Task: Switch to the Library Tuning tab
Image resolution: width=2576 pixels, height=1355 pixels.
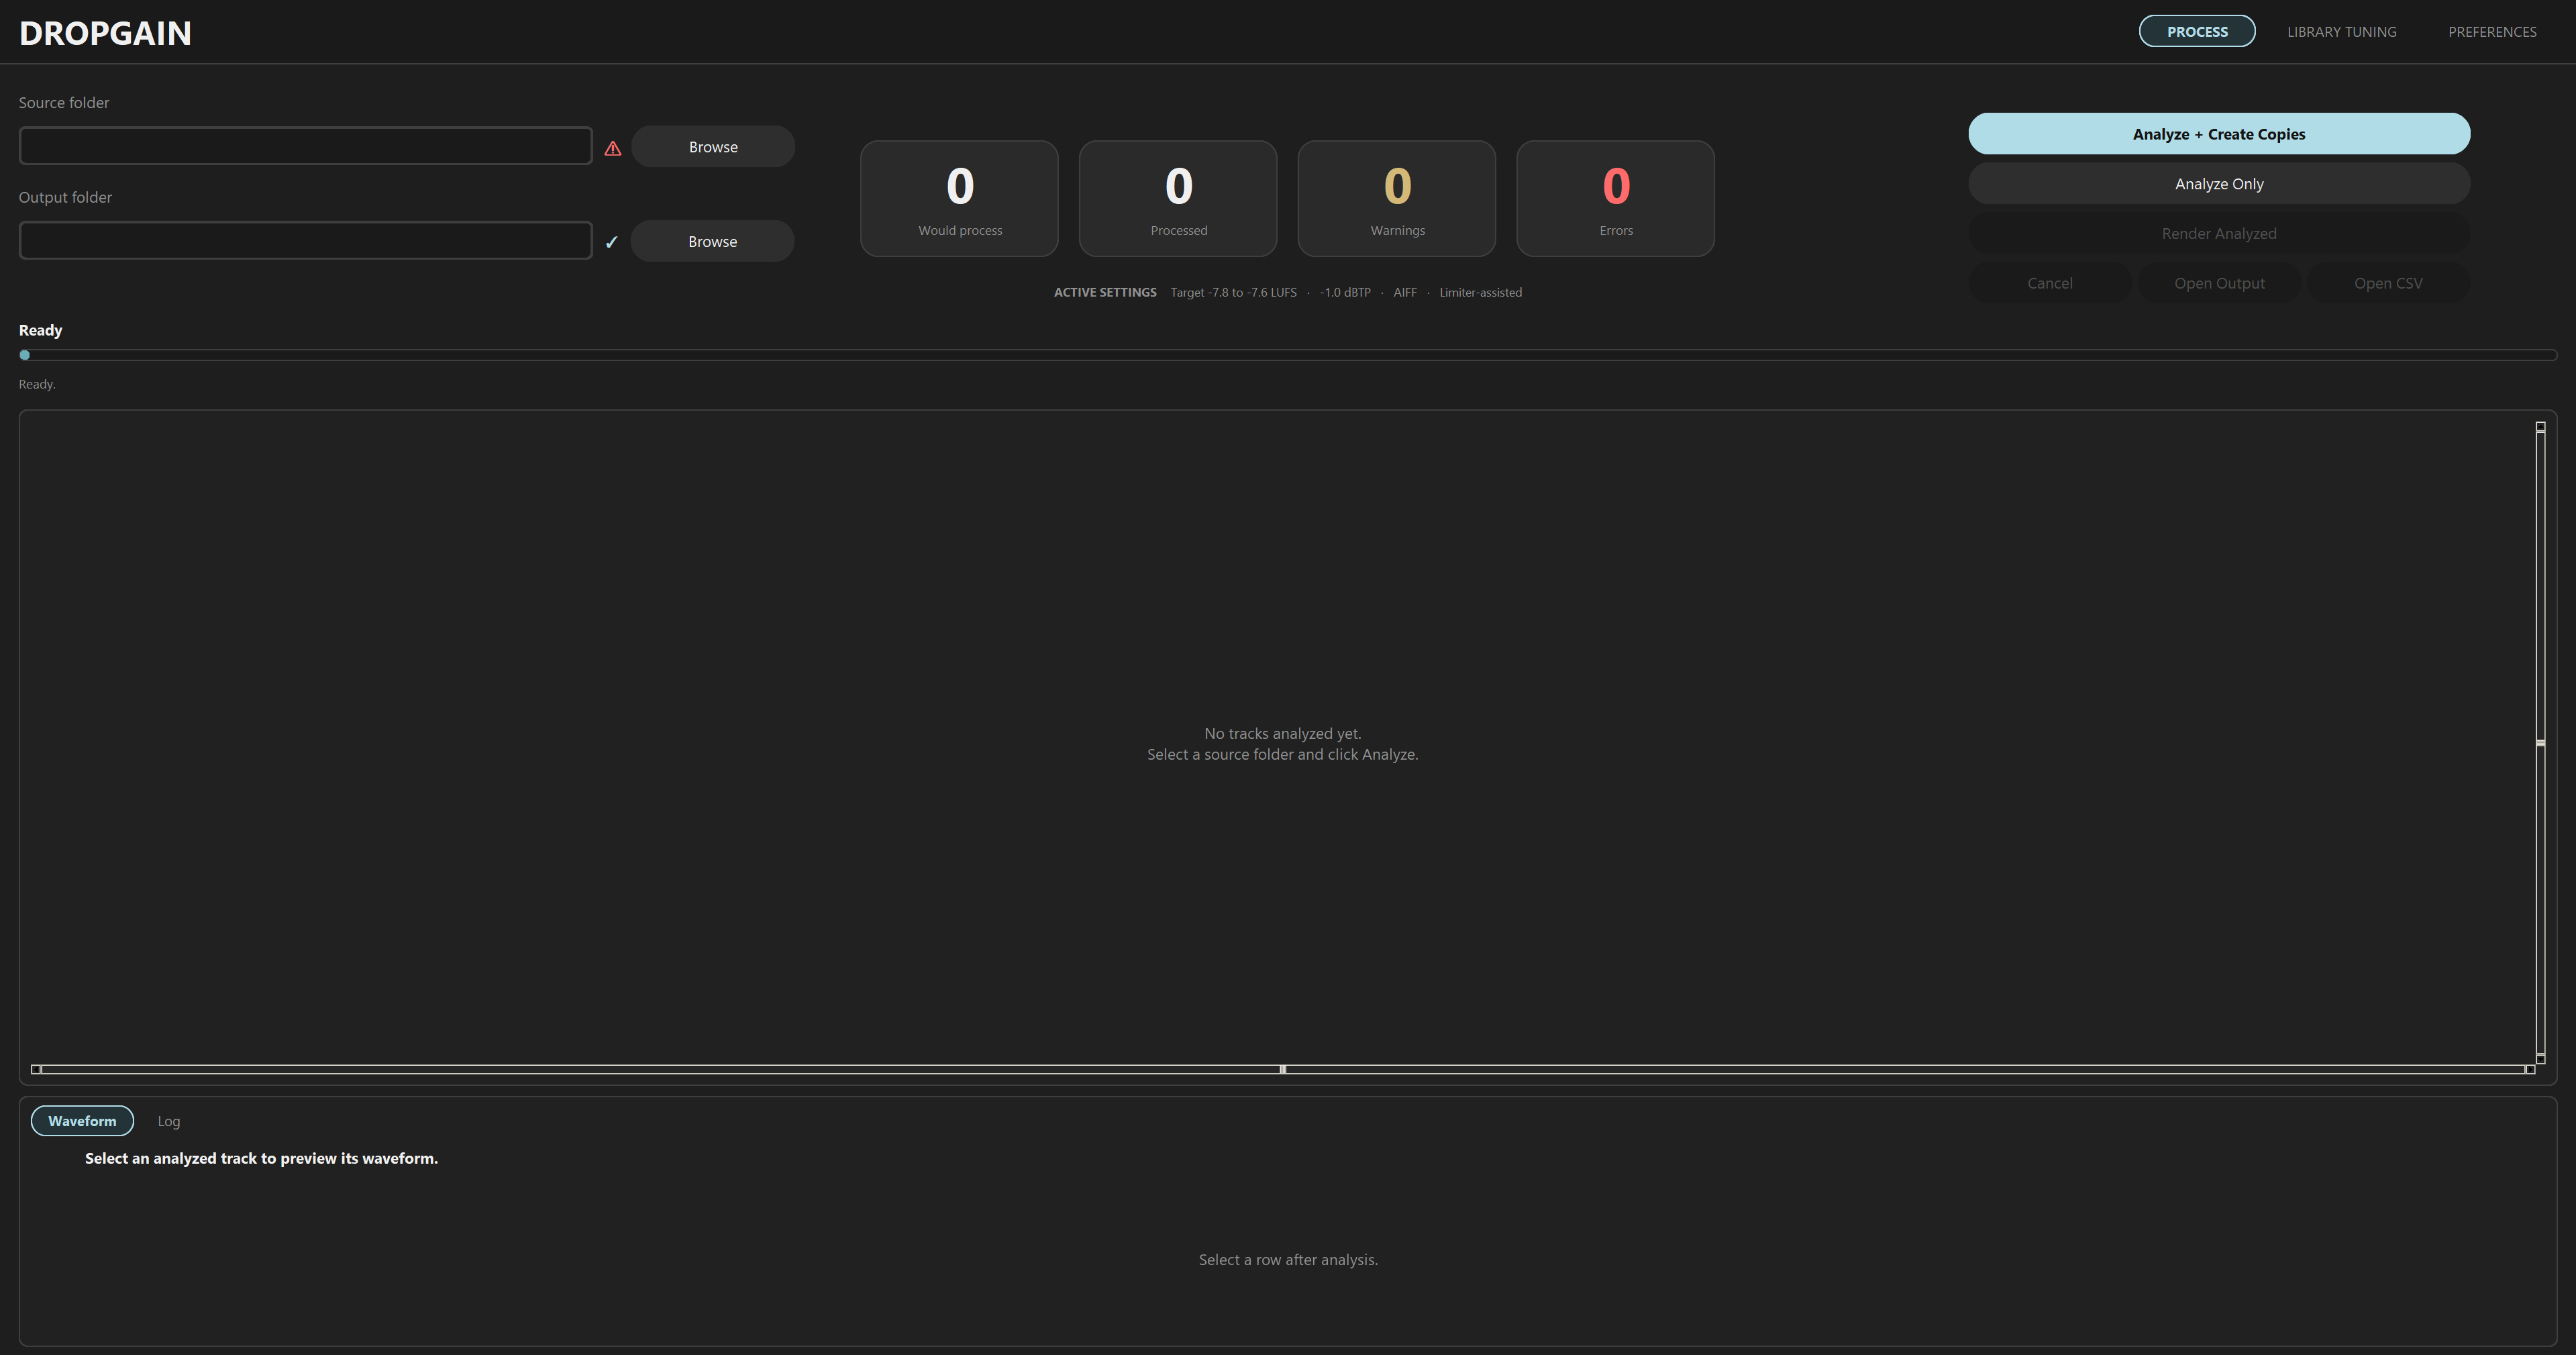Action: [x=2341, y=31]
